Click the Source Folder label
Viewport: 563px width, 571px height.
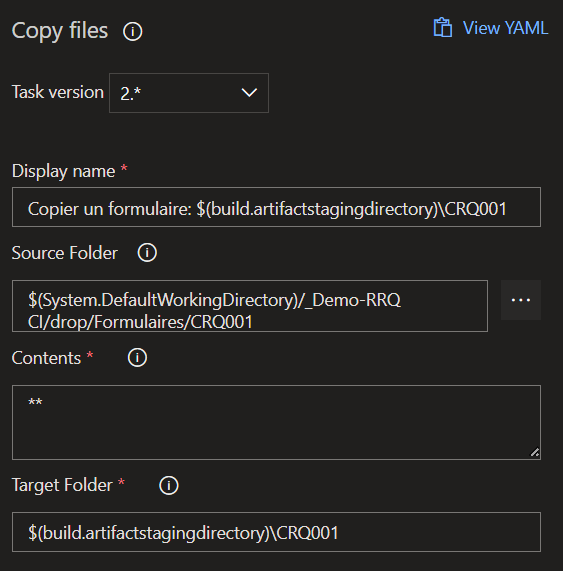(x=65, y=253)
